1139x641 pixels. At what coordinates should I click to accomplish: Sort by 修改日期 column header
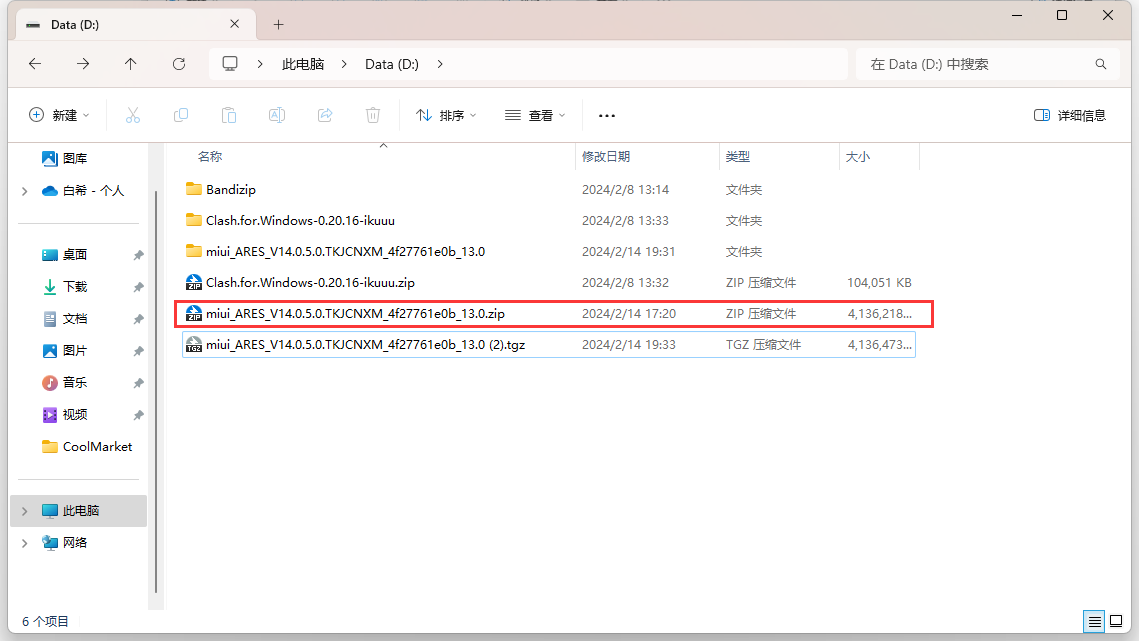[606, 156]
